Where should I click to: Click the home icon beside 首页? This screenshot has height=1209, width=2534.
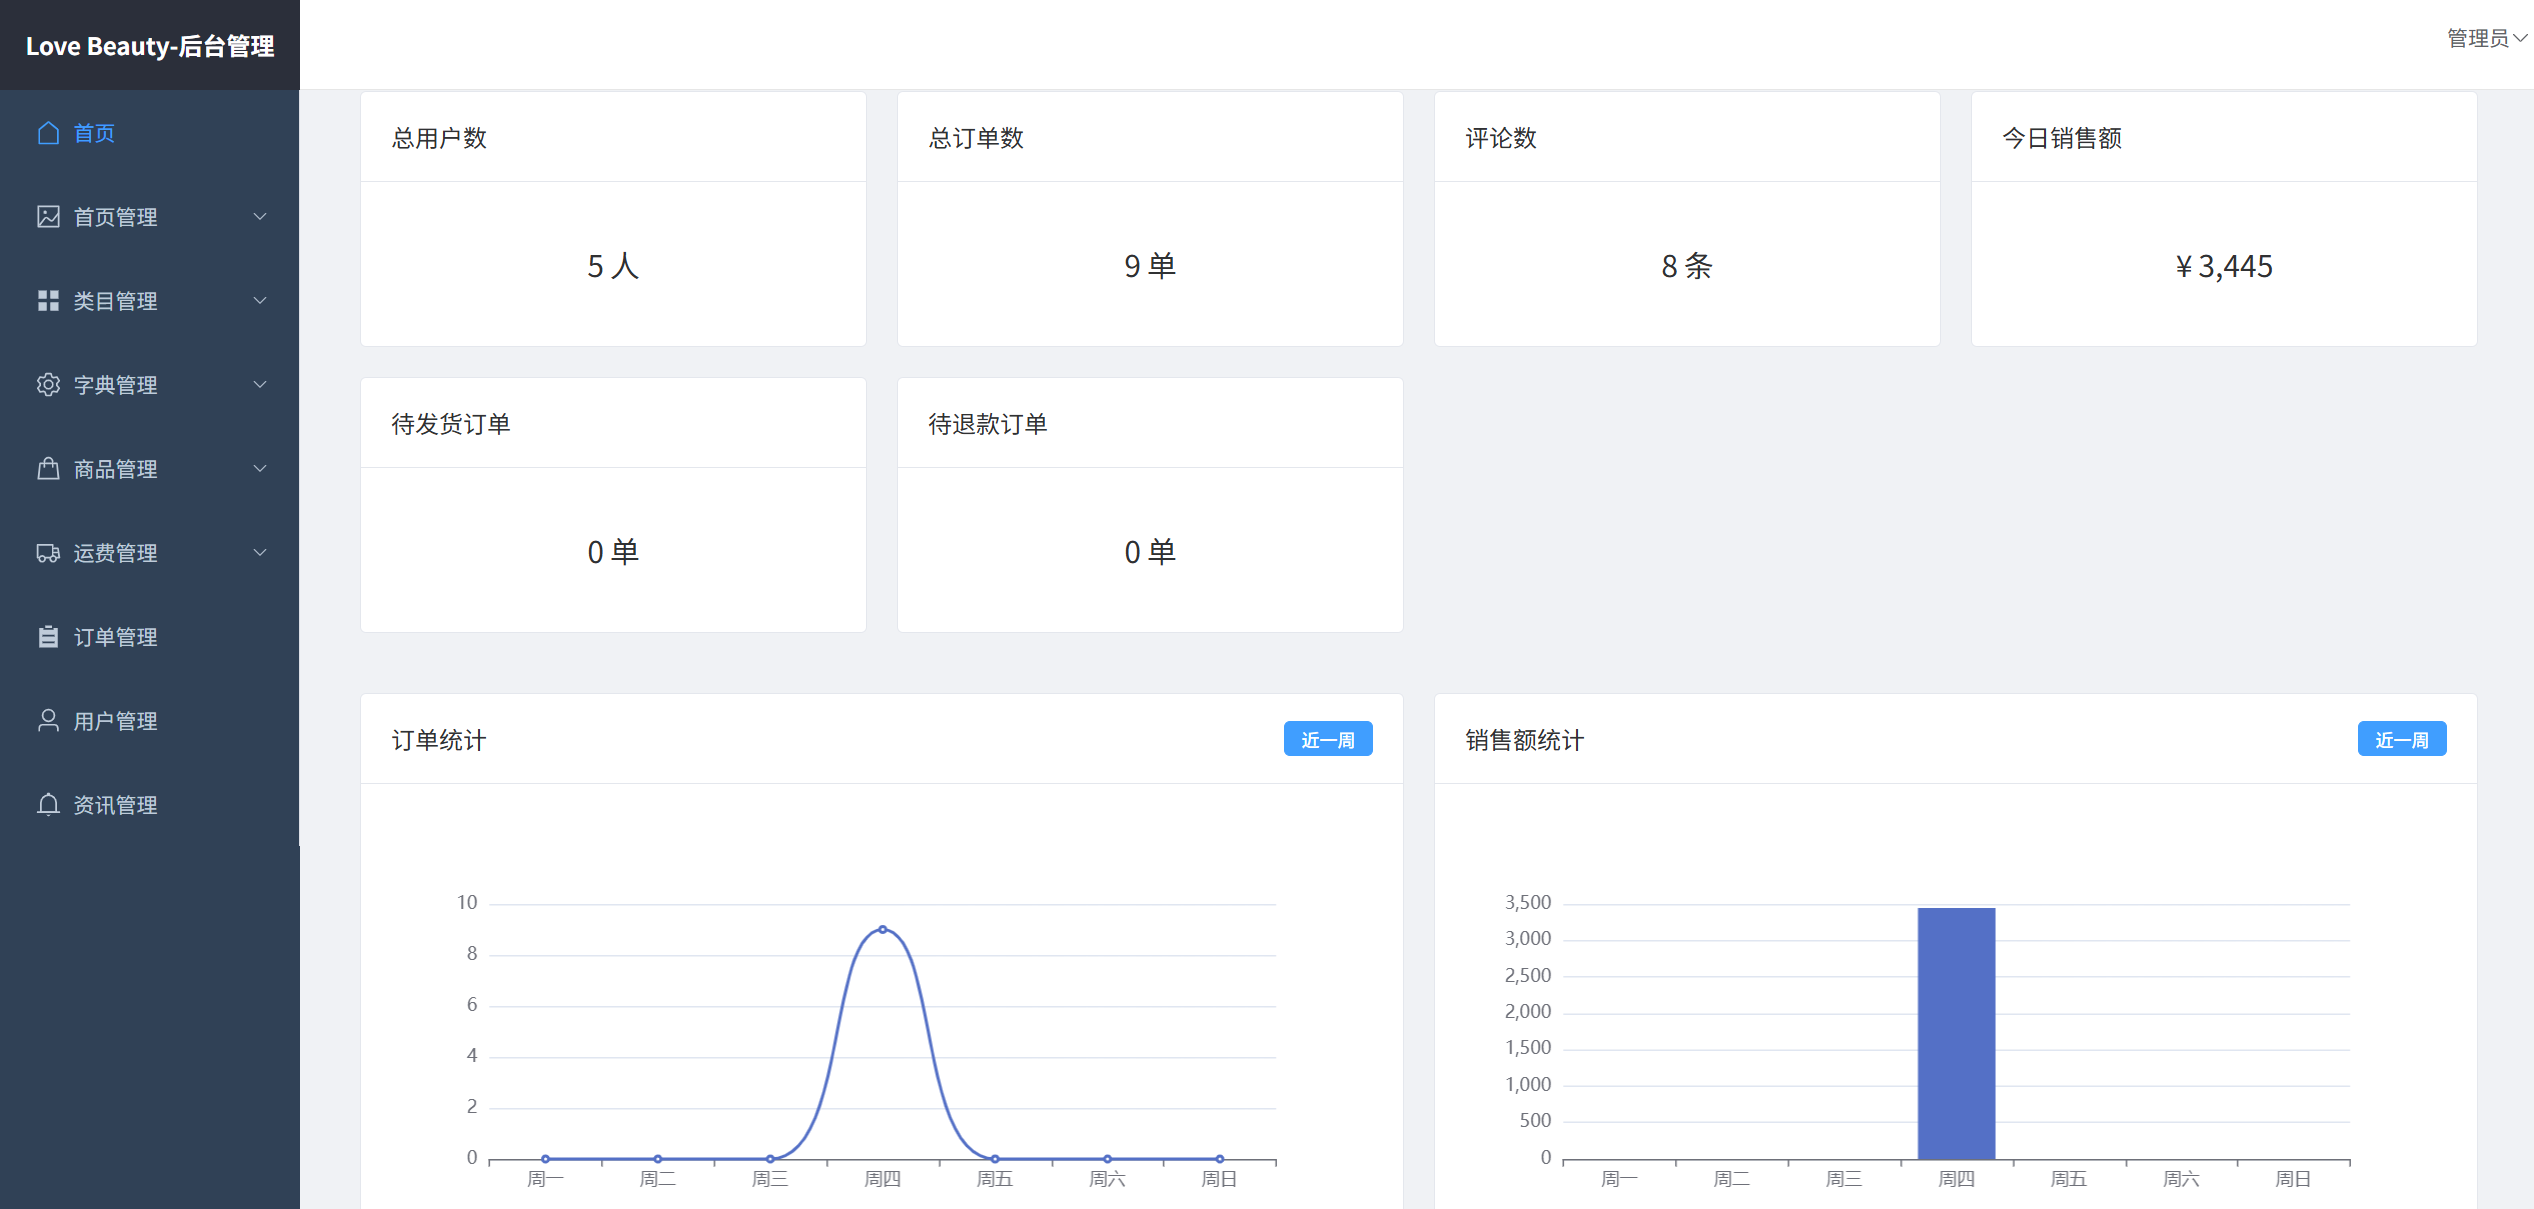point(48,133)
